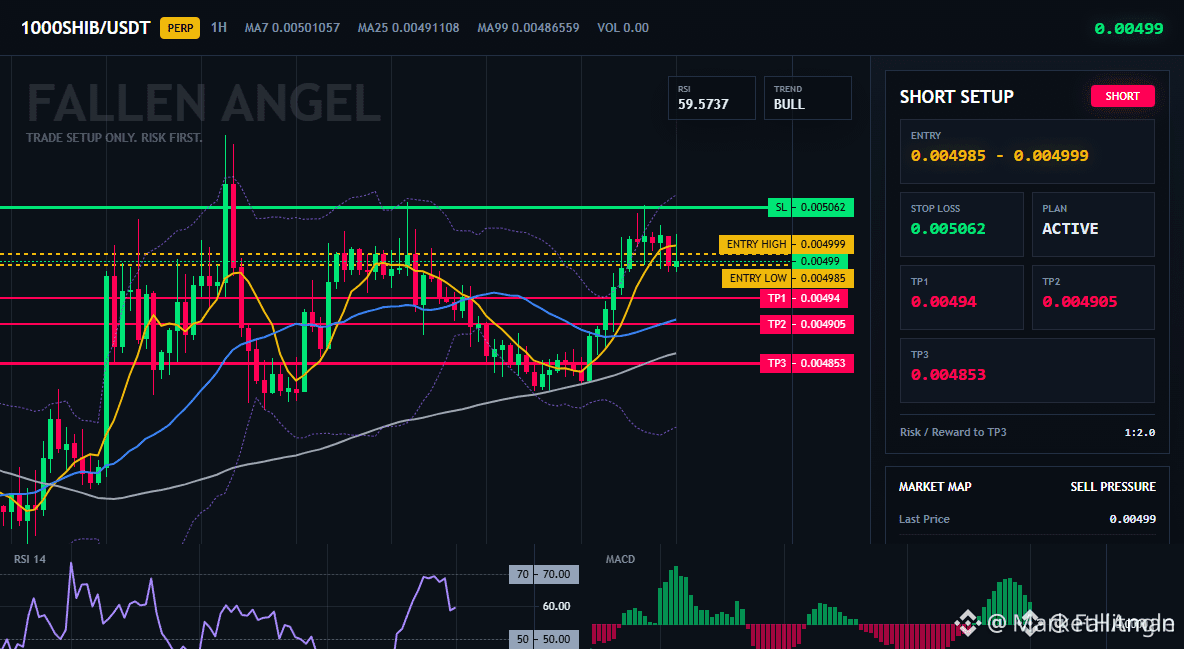The image size is (1184, 649).
Task: Click the TP2 0.004905 card in panel
Action: pos(1093,297)
